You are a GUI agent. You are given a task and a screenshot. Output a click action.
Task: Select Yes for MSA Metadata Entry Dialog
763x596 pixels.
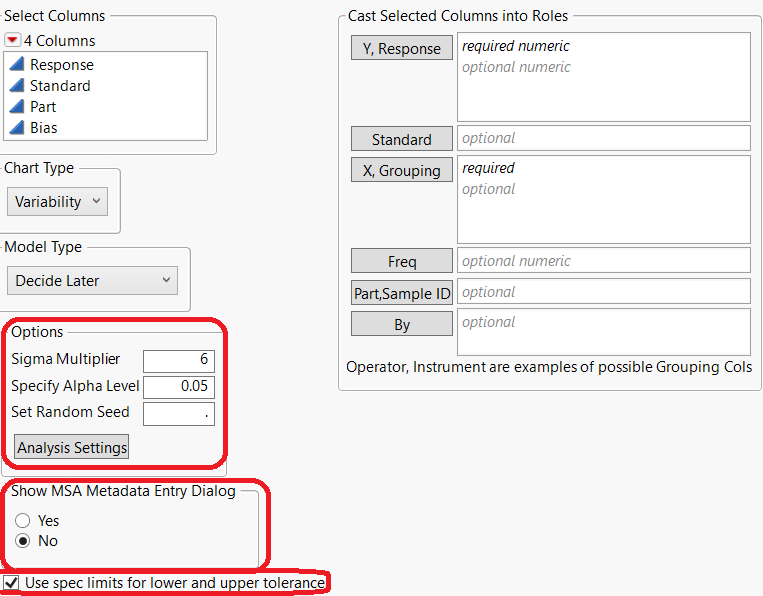(x=22, y=521)
